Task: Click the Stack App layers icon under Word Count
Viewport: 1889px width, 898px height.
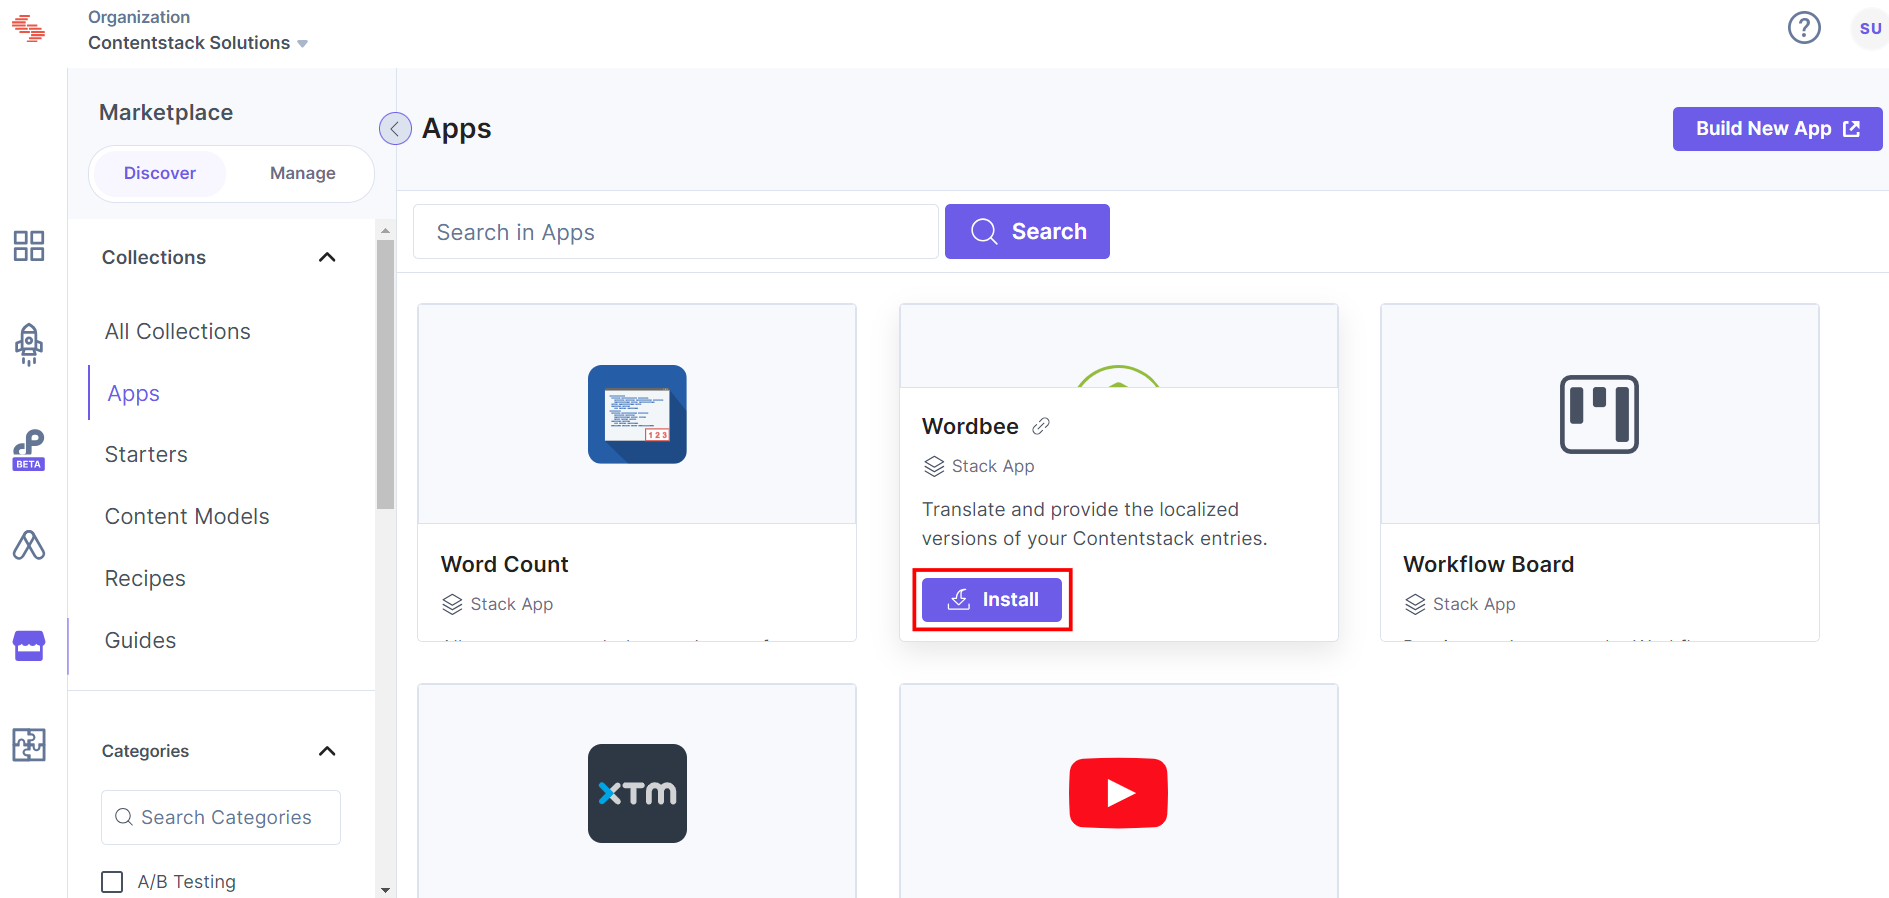Action: pos(452,604)
